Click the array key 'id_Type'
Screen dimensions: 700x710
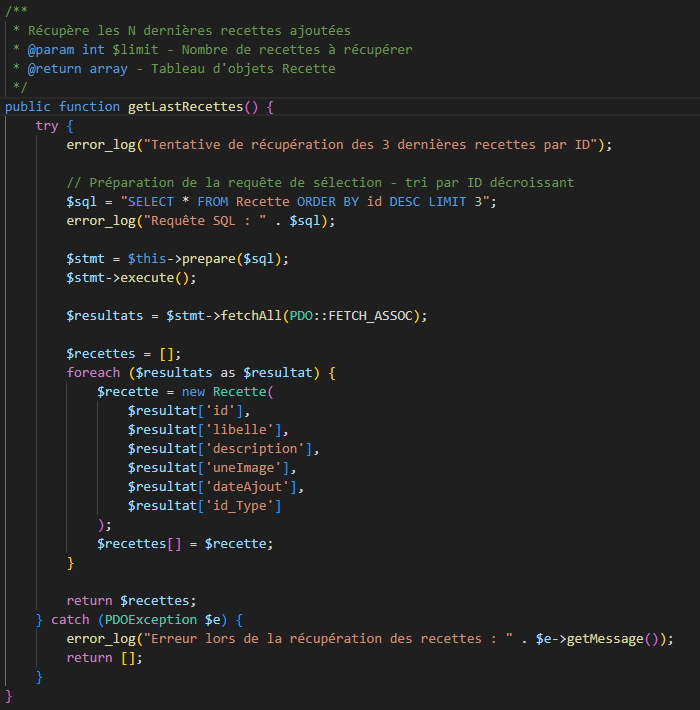[x=240, y=506]
